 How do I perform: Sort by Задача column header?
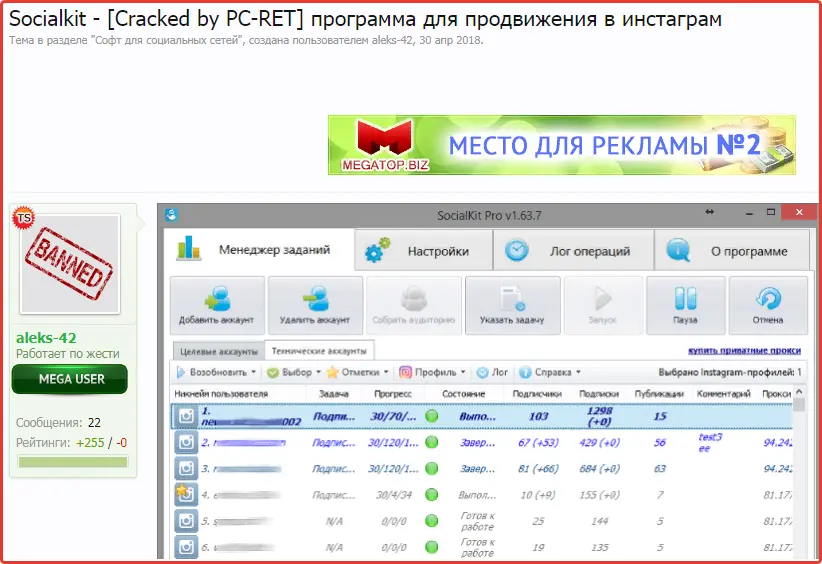(334, 394)
